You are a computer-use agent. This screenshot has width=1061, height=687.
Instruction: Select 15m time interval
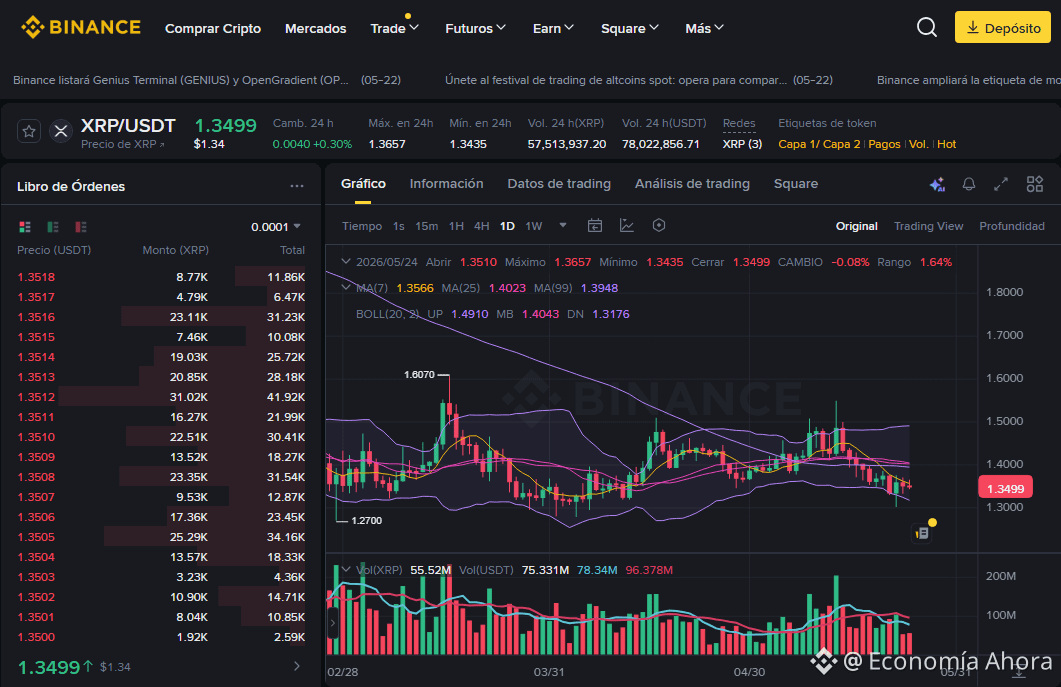point(426,226)
